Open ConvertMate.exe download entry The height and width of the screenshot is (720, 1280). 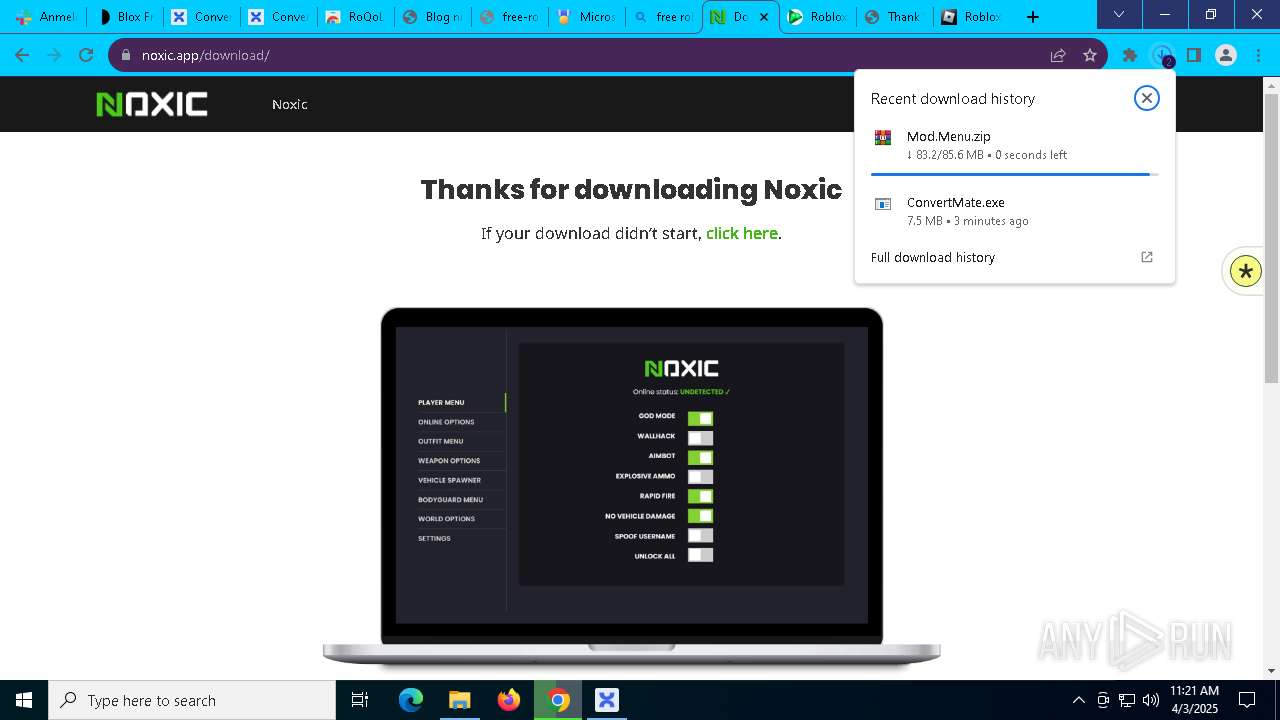pyautogui.click(x=1014, y=211)
